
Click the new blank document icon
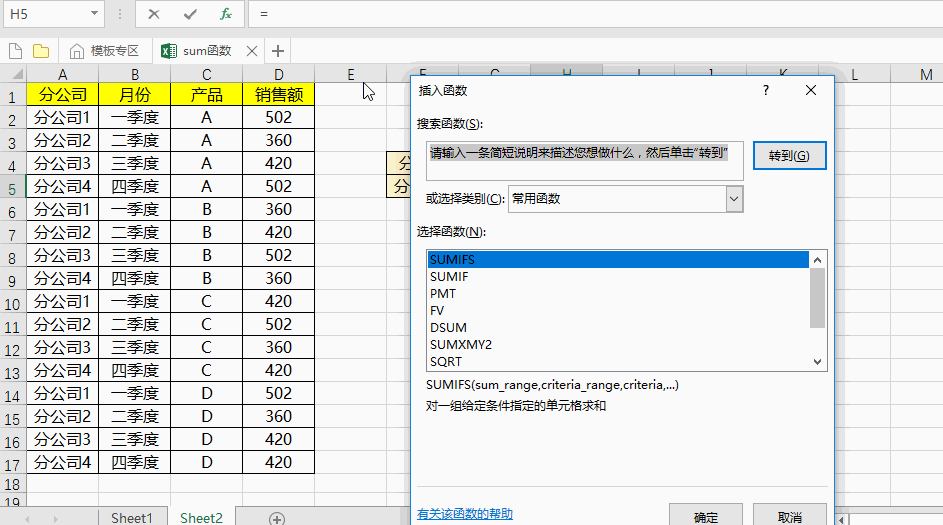pos(15,51)
